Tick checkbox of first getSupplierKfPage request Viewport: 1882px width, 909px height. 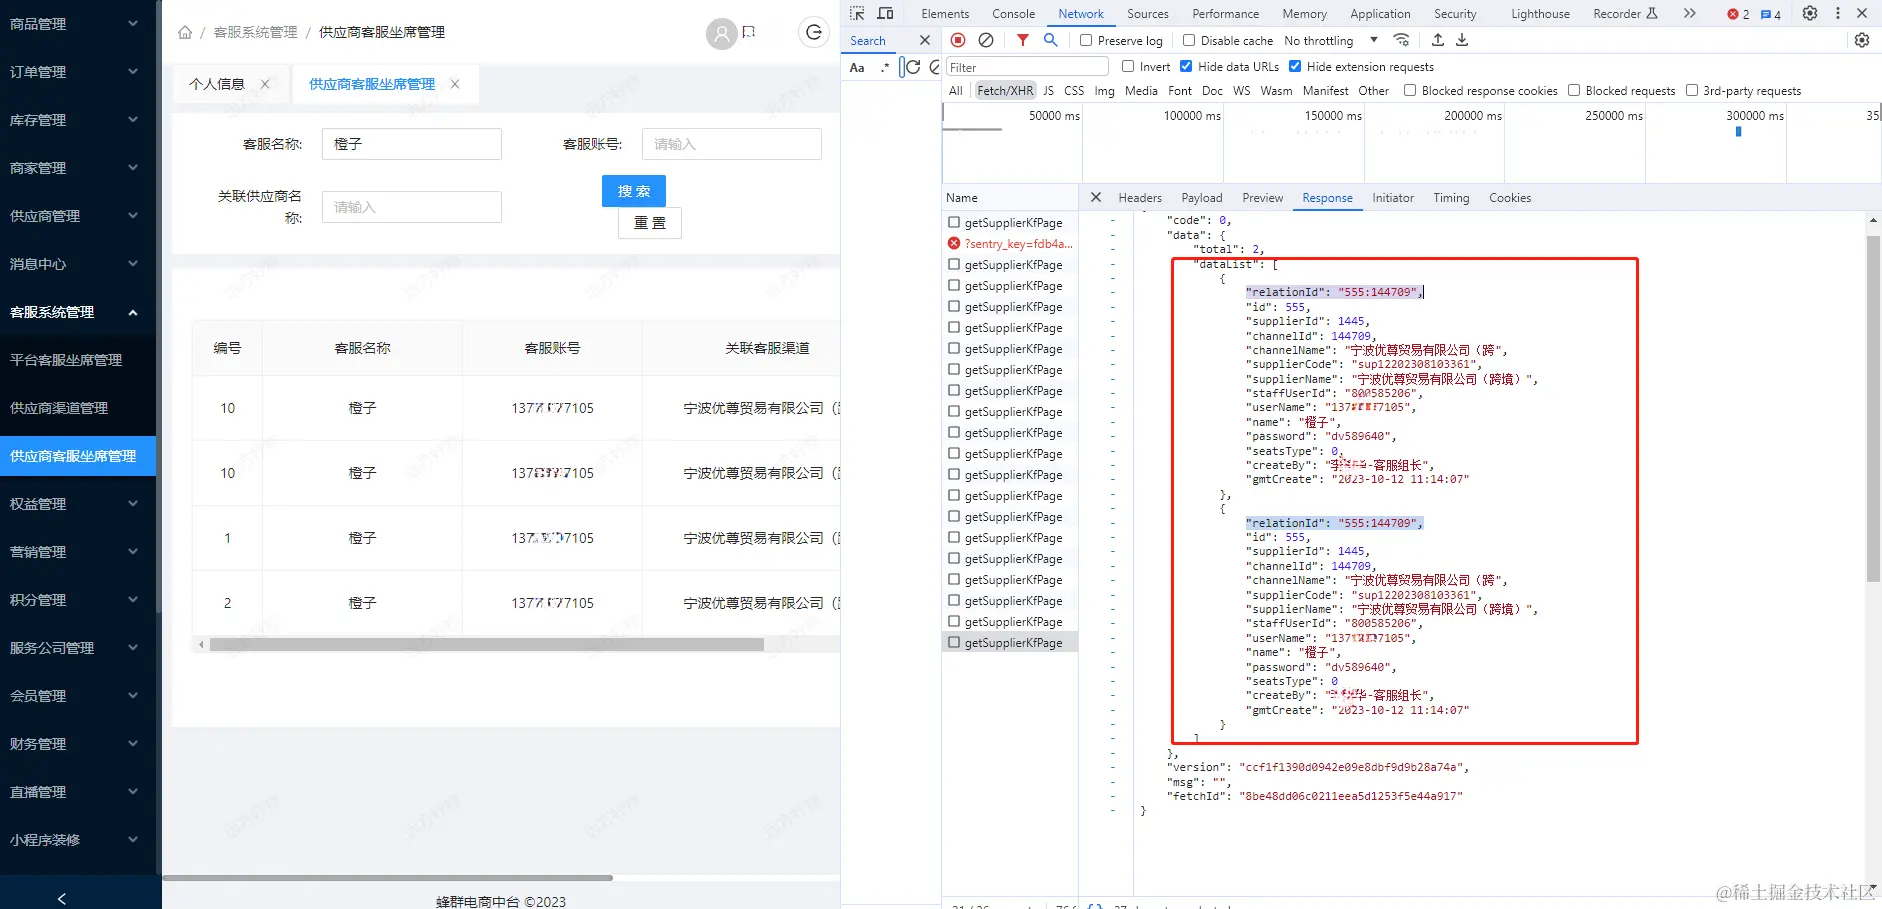click(x=954, y=222)
